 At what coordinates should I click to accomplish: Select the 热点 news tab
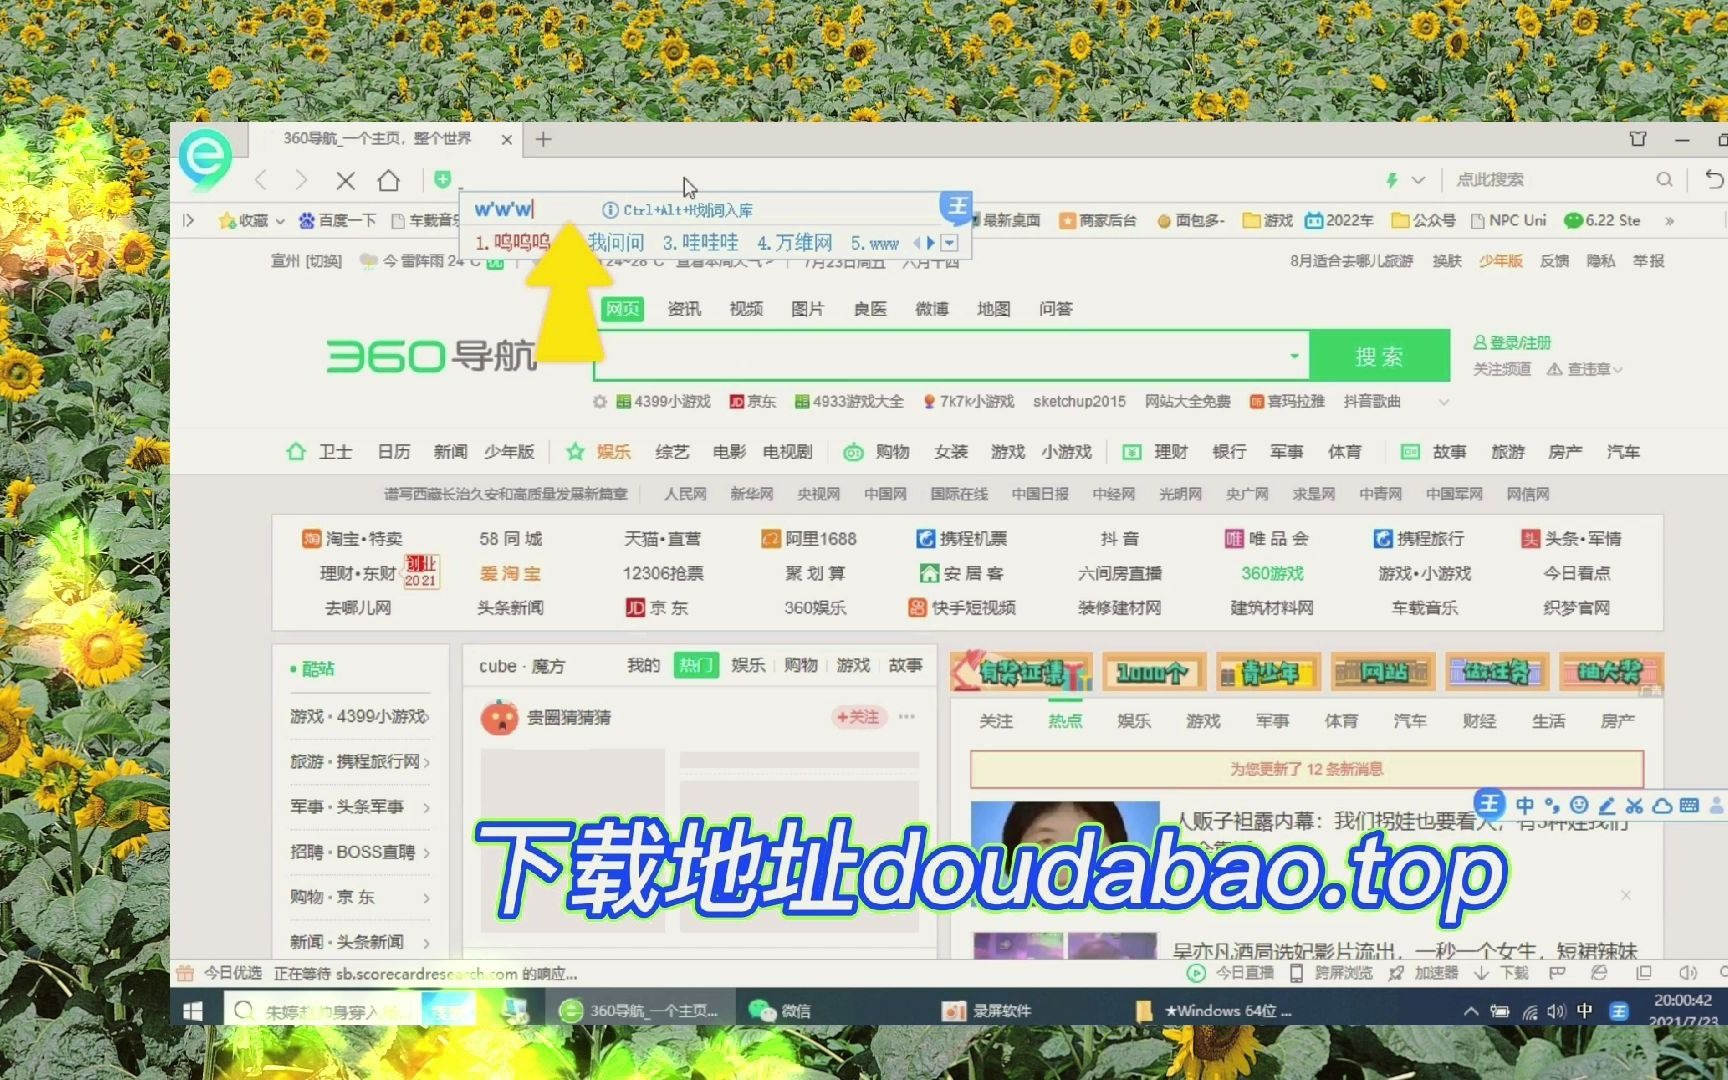point(1065,721)
